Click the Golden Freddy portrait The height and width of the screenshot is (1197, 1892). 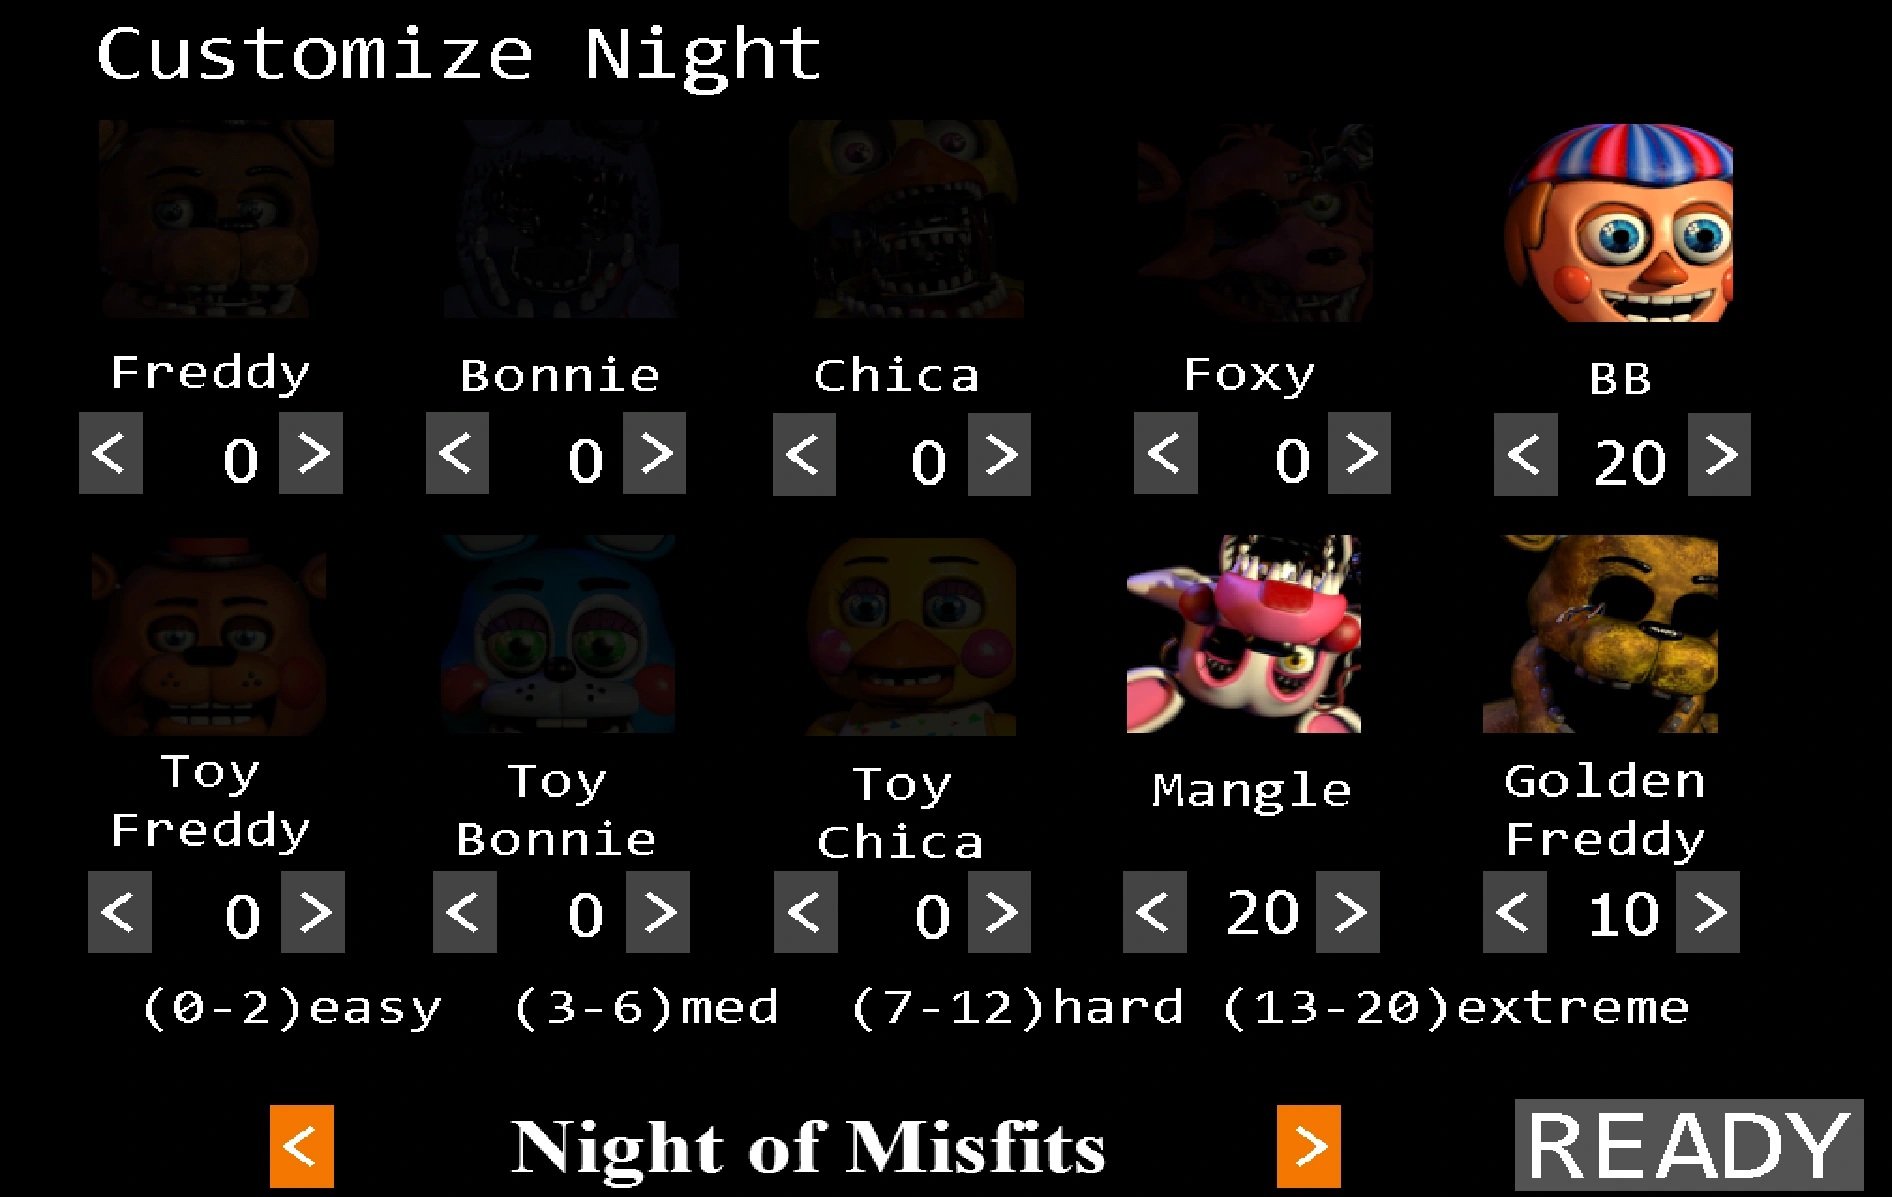click(1600, 634)
